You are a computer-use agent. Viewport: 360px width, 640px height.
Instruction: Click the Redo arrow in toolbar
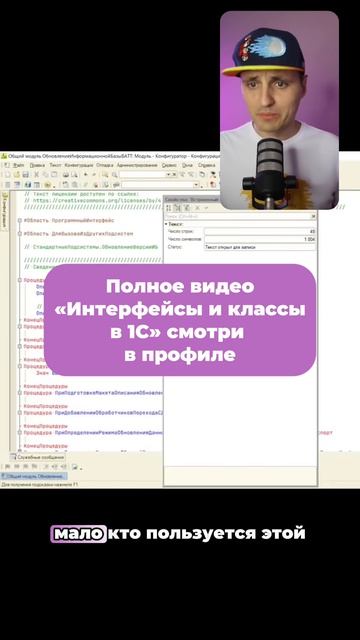tap(94, 175)
